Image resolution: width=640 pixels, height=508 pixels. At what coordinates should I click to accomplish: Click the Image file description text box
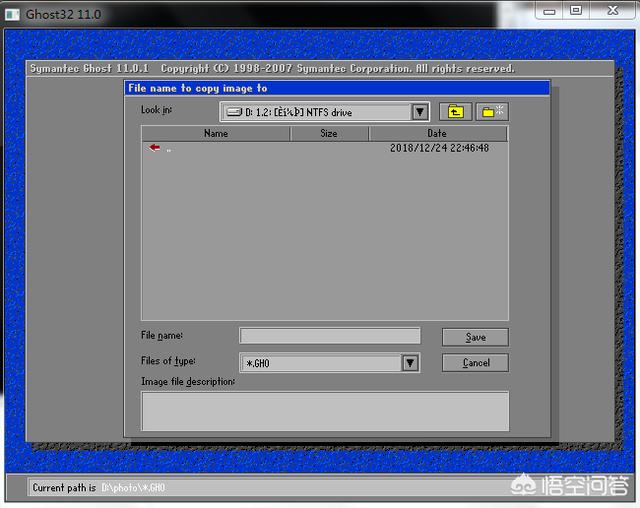(x=325, y=411)
